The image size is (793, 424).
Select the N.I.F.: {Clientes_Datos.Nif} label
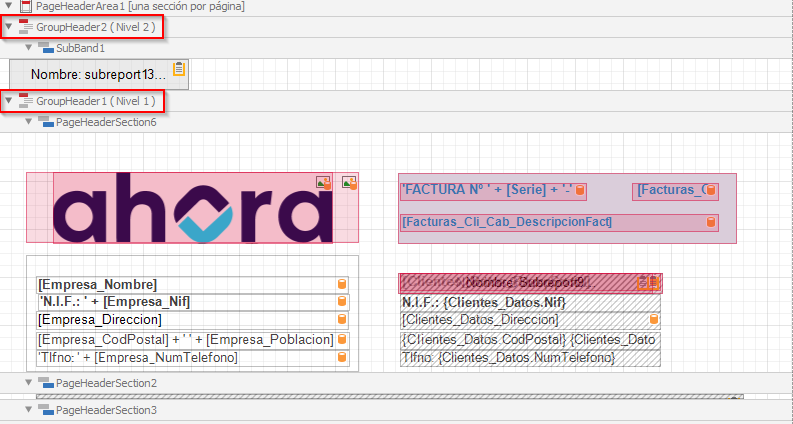(x=531, y=303)
